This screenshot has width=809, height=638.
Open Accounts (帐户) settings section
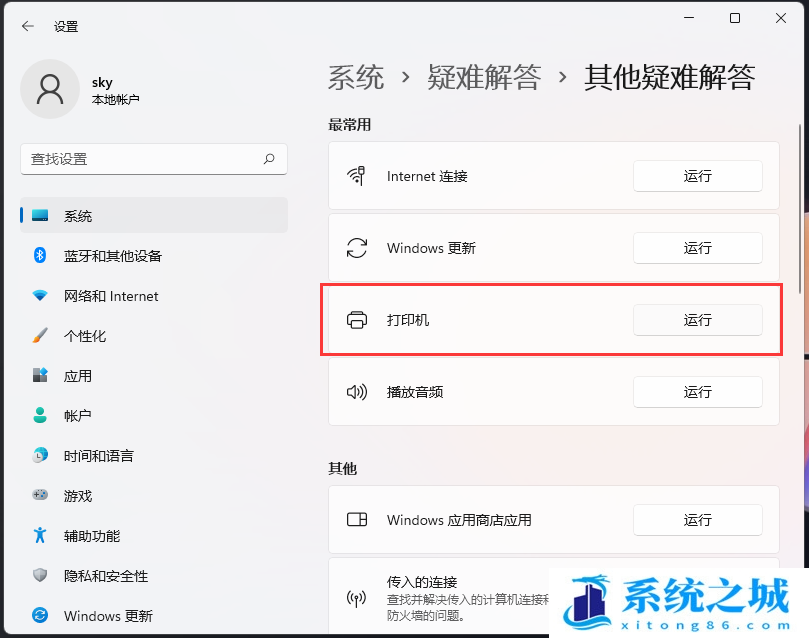pos(77,416)
